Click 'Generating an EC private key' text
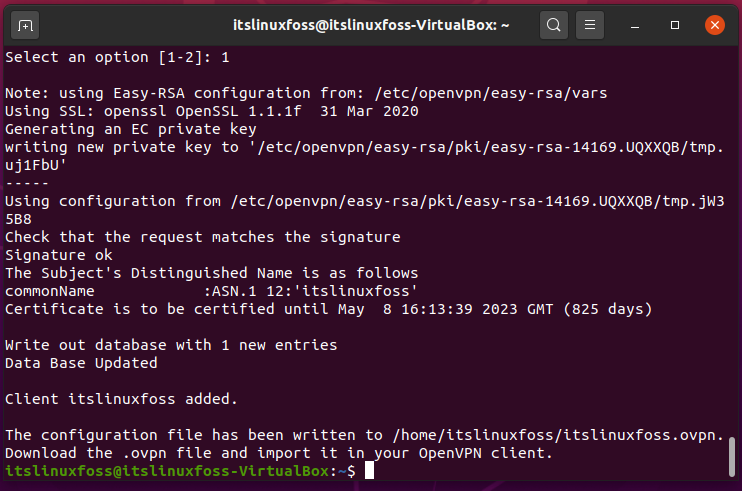 coord(131,129)
